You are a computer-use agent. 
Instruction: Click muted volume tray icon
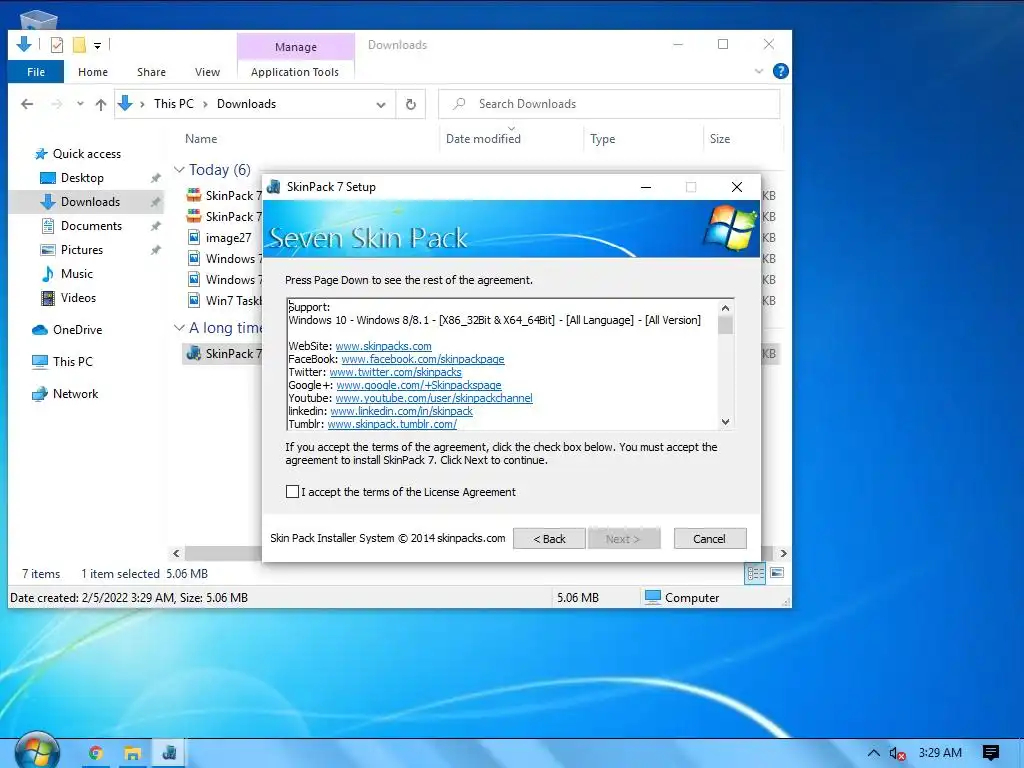897,754
